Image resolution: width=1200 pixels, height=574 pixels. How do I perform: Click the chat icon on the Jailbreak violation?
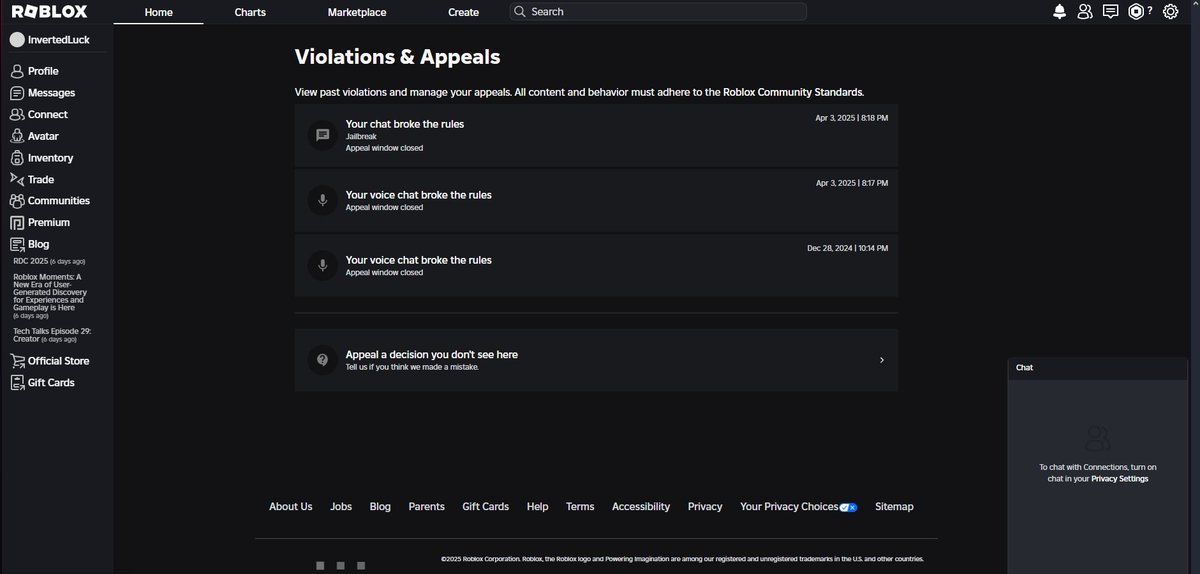[x=322, y=135]
